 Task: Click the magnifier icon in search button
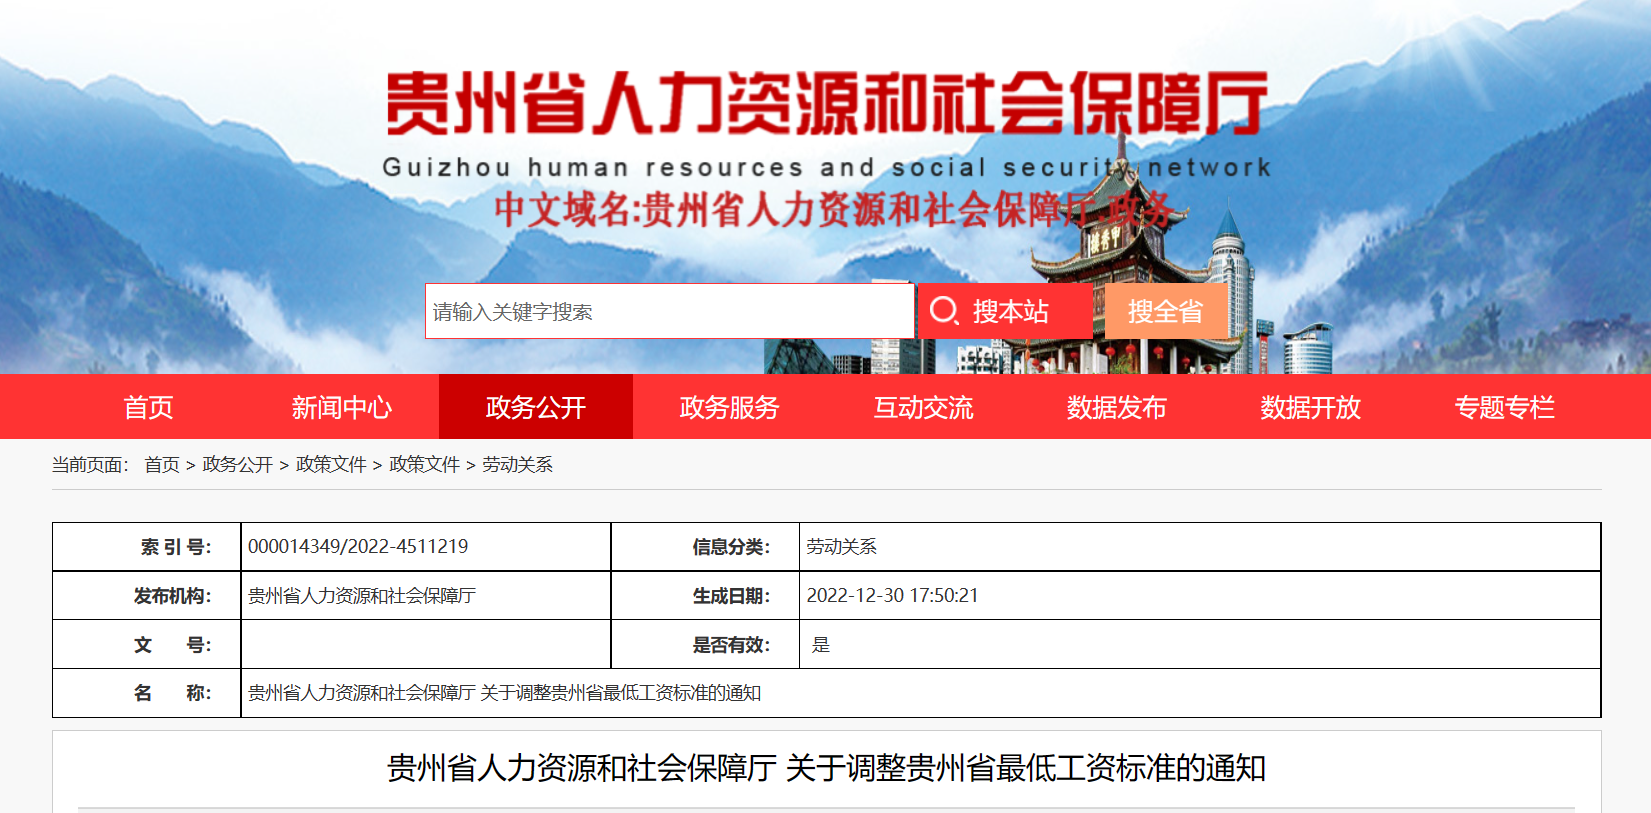click(943, 311)
